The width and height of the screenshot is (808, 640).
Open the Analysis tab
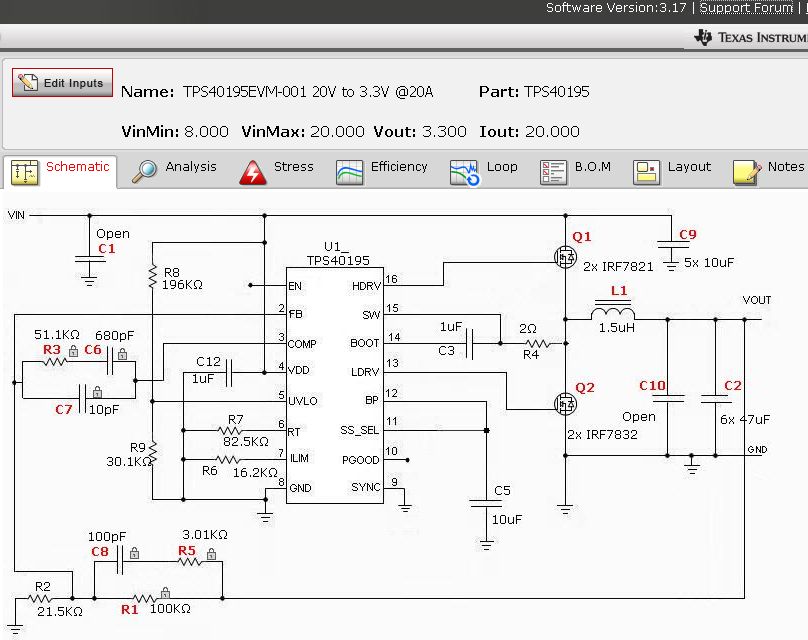pos(174,172)
